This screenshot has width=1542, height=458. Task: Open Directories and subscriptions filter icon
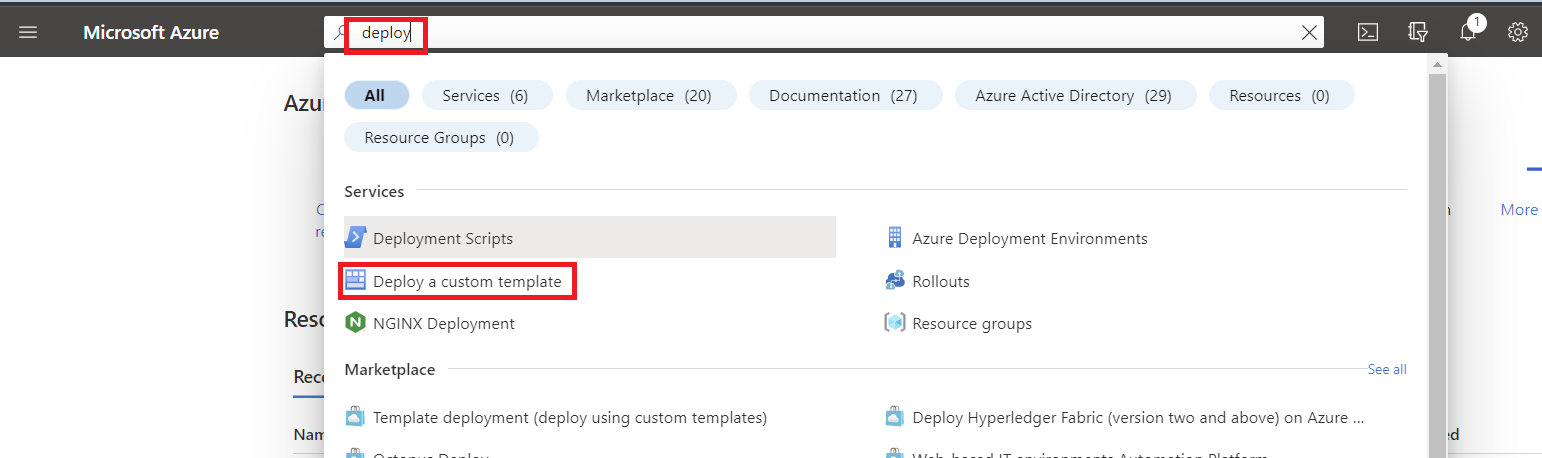[x=1418, y=32]
